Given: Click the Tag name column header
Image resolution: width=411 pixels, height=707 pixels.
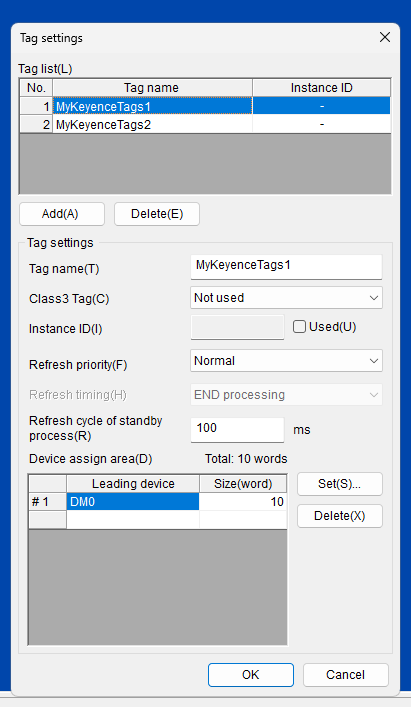Looking at the screenshot, I should pyautogui.click(x=152, y=87).
